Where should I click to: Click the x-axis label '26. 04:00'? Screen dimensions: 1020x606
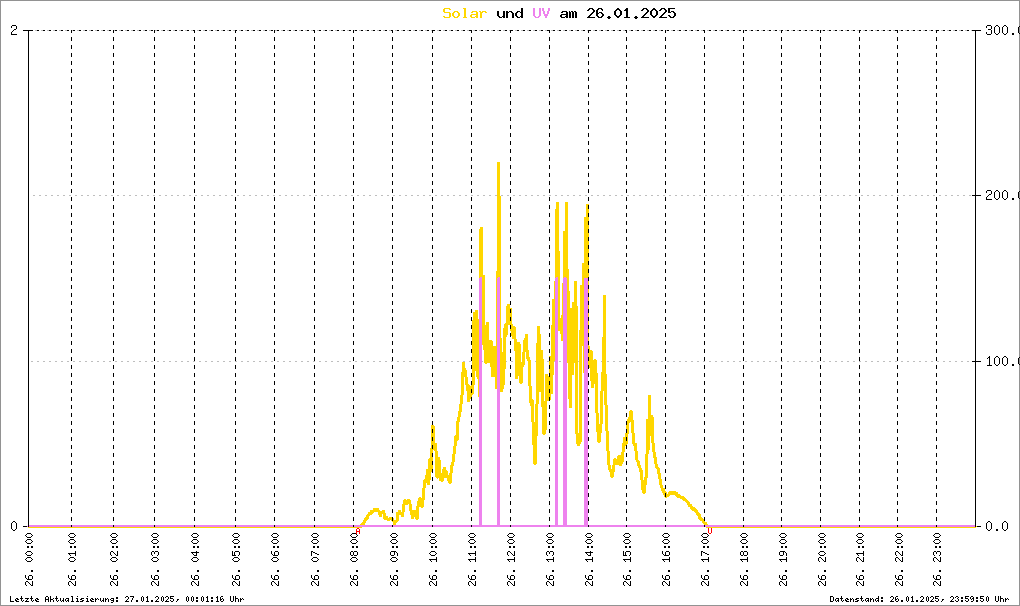195,560
